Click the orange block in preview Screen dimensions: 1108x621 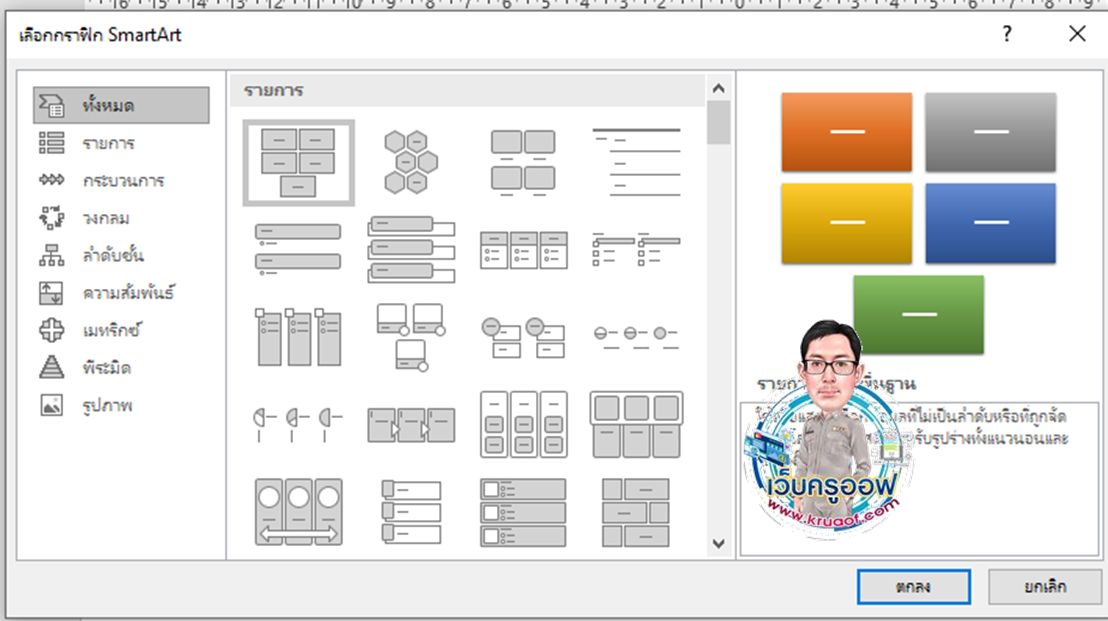[846, 132]
